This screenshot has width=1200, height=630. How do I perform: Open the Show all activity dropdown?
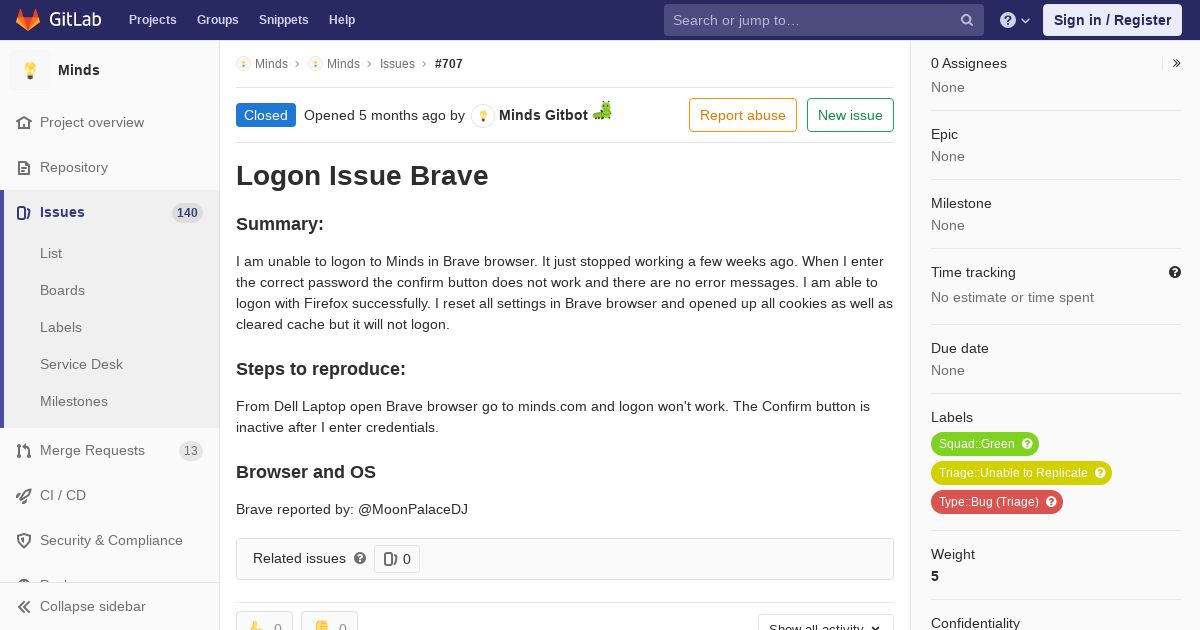pos(826,624)
